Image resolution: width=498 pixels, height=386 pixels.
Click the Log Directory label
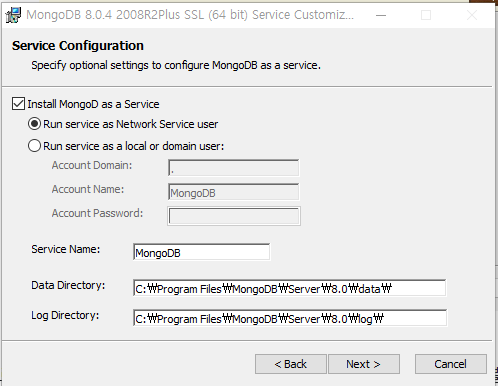[x=65, y=315]
